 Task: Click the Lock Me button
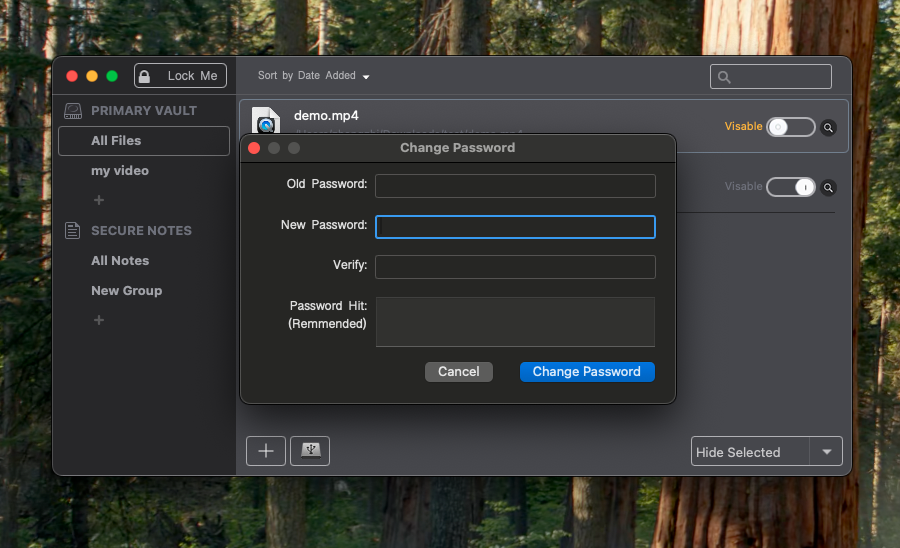pos(180,76)
